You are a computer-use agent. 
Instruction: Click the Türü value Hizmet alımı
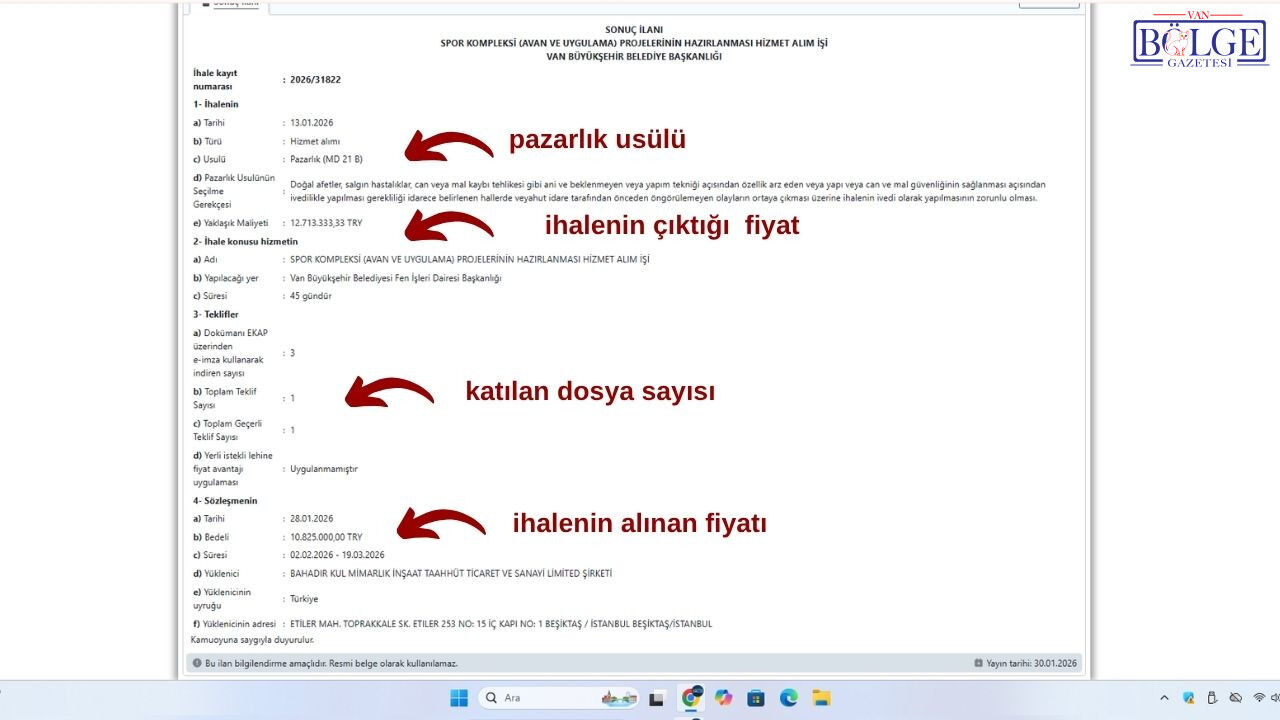(315, 141)
